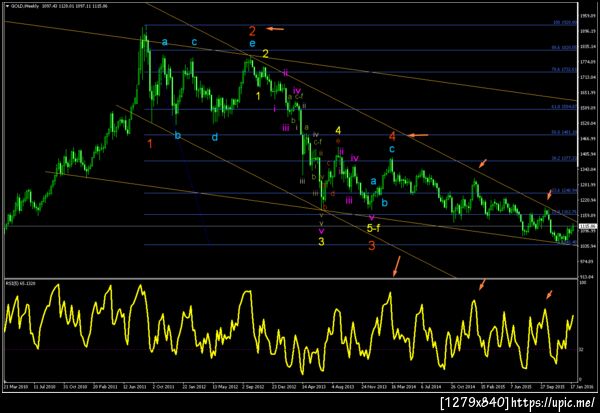Screen dimensions: 600x413
Task: Click the '17 Jan 2016' date label
Action: (582, 387)
